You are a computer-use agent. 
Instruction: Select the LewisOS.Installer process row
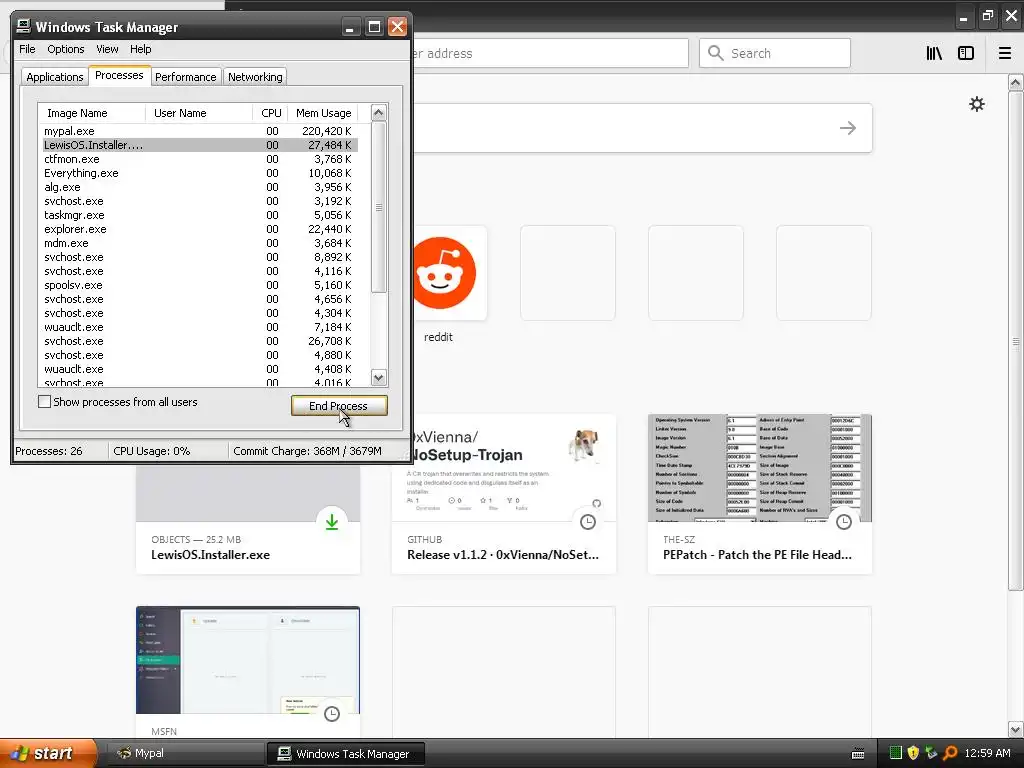[199, 145]
